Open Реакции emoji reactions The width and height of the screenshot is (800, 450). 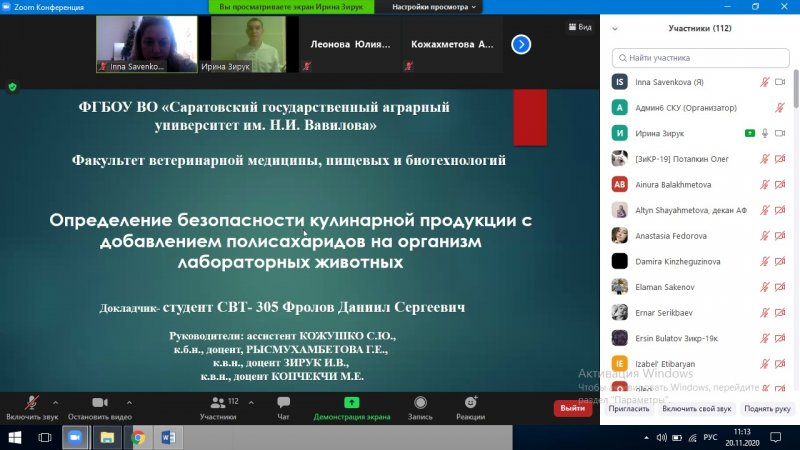(470, 408)
